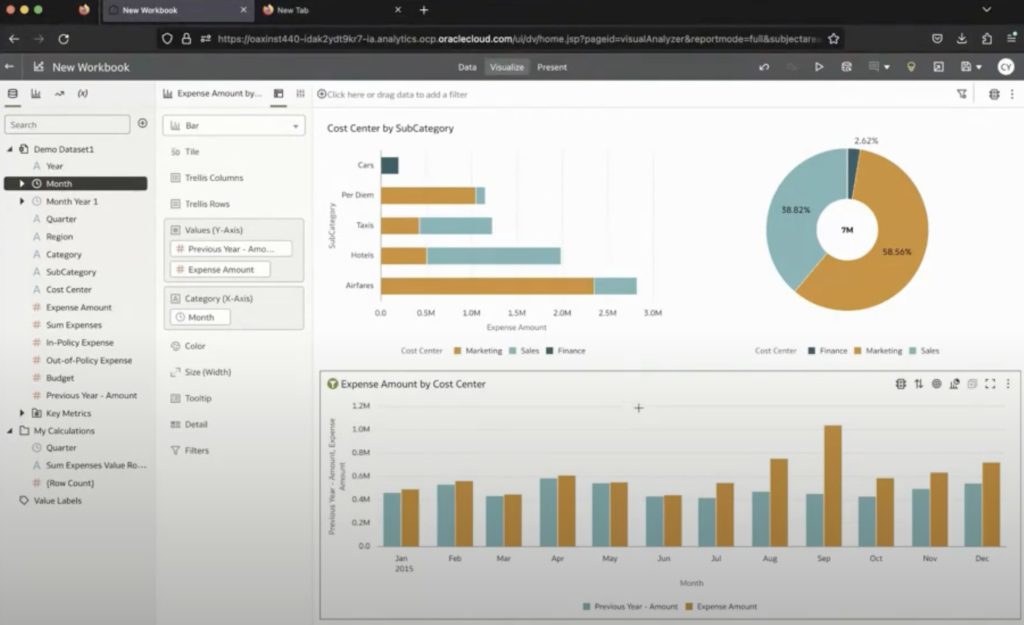
Task: Click the refresh data database icon
Action: 846,67
